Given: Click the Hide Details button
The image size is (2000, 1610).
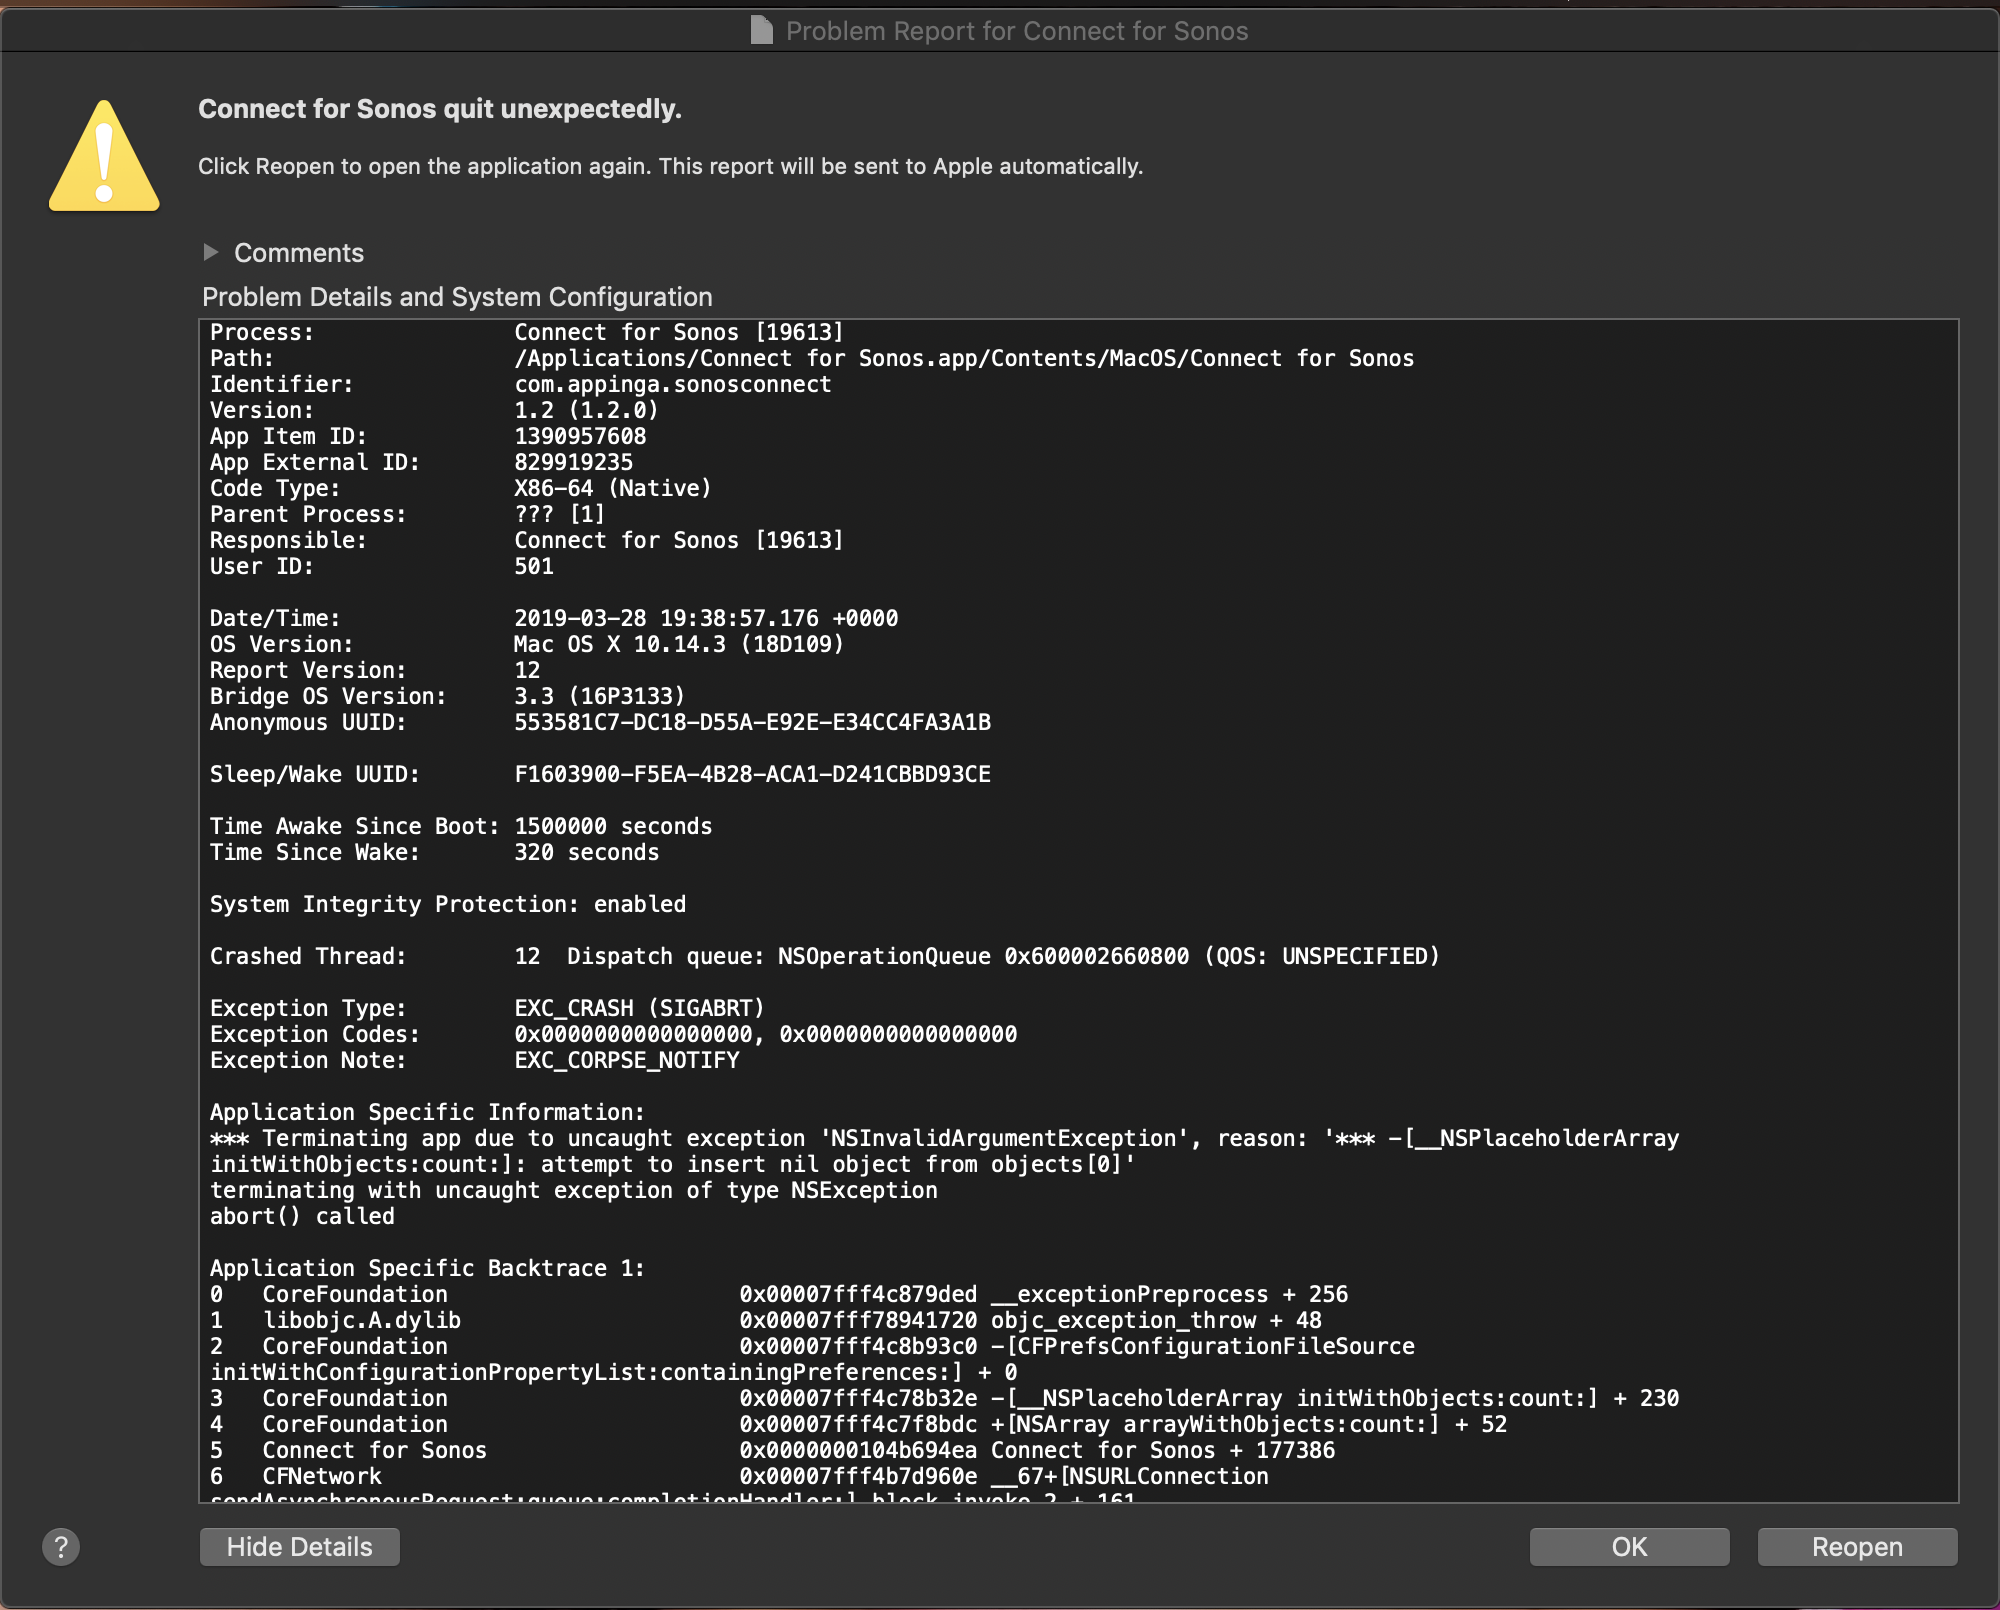Looking at the screenshot, I should 300,1547.
